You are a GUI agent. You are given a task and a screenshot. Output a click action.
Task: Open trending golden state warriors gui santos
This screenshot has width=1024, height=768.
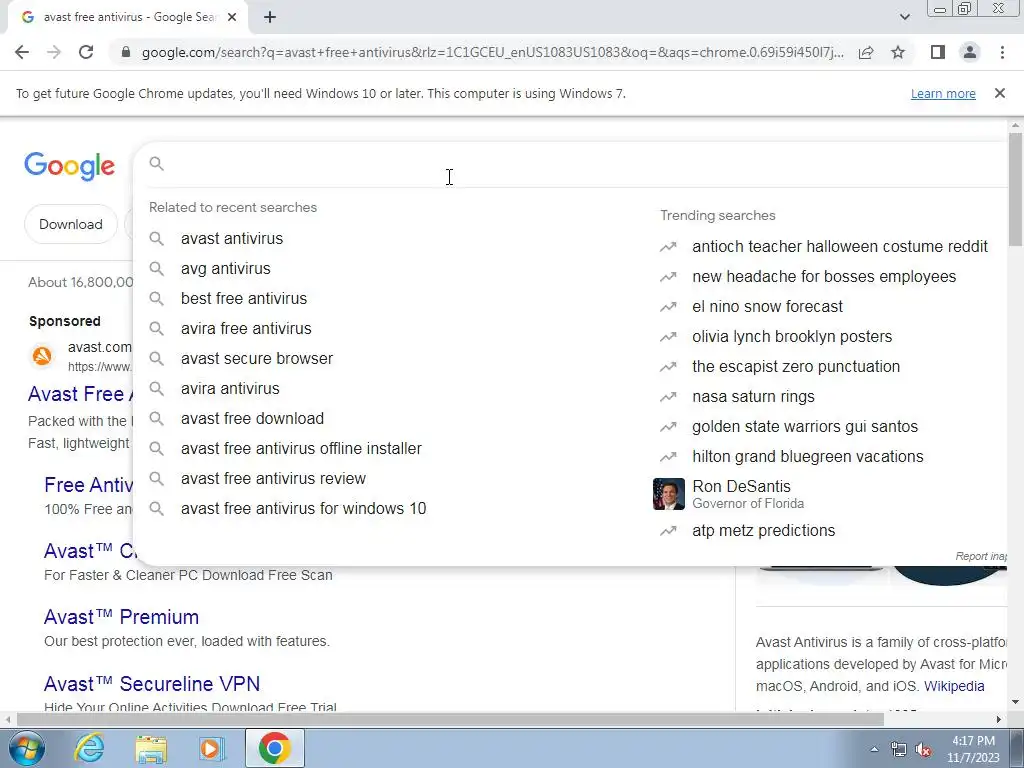pos(805,426)
